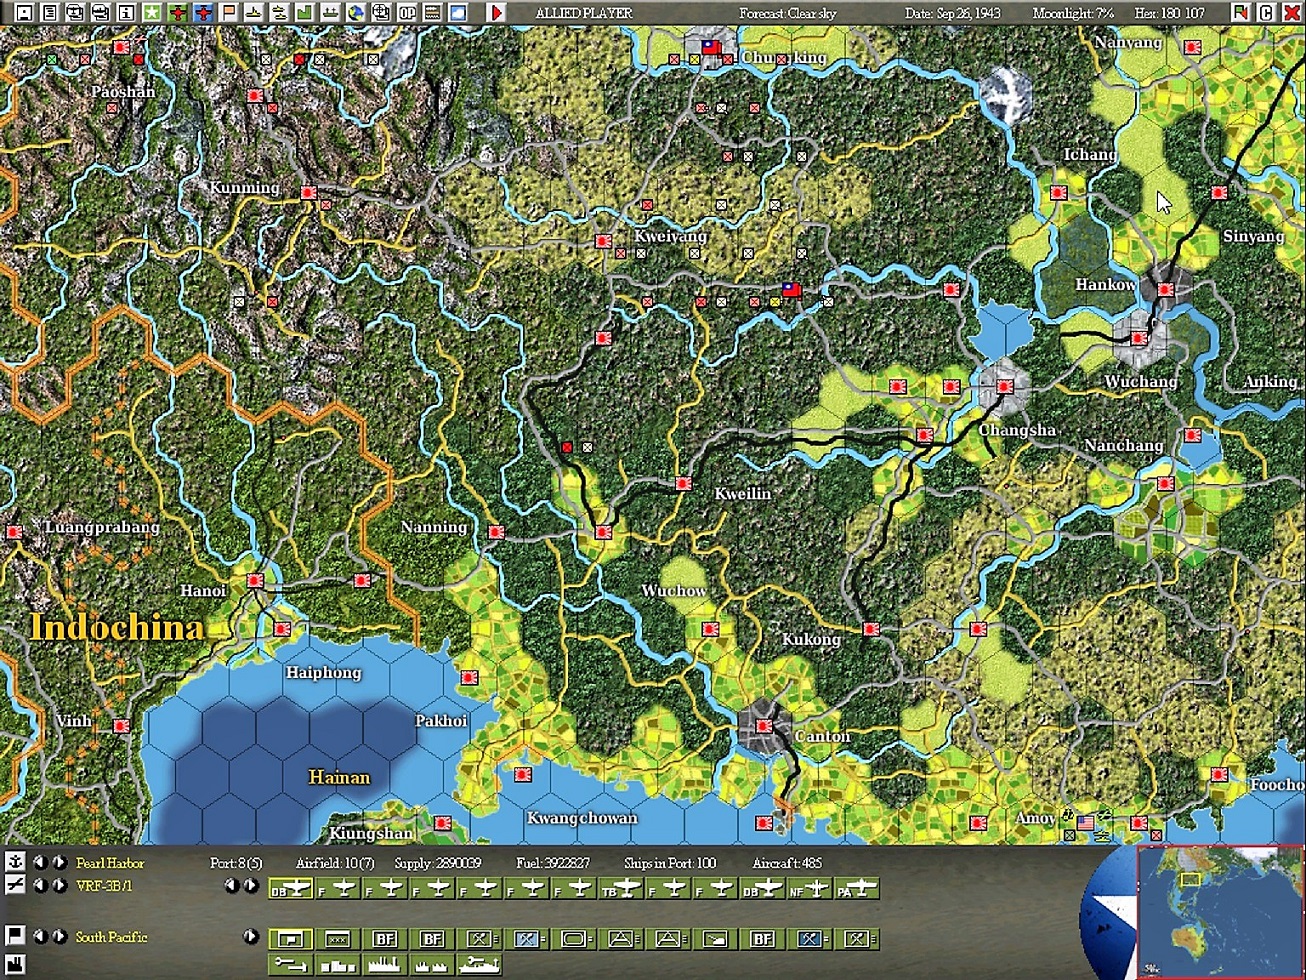Go to previous air unit before VRF-3B/1
1306x980 pixels.
[40, 886]
